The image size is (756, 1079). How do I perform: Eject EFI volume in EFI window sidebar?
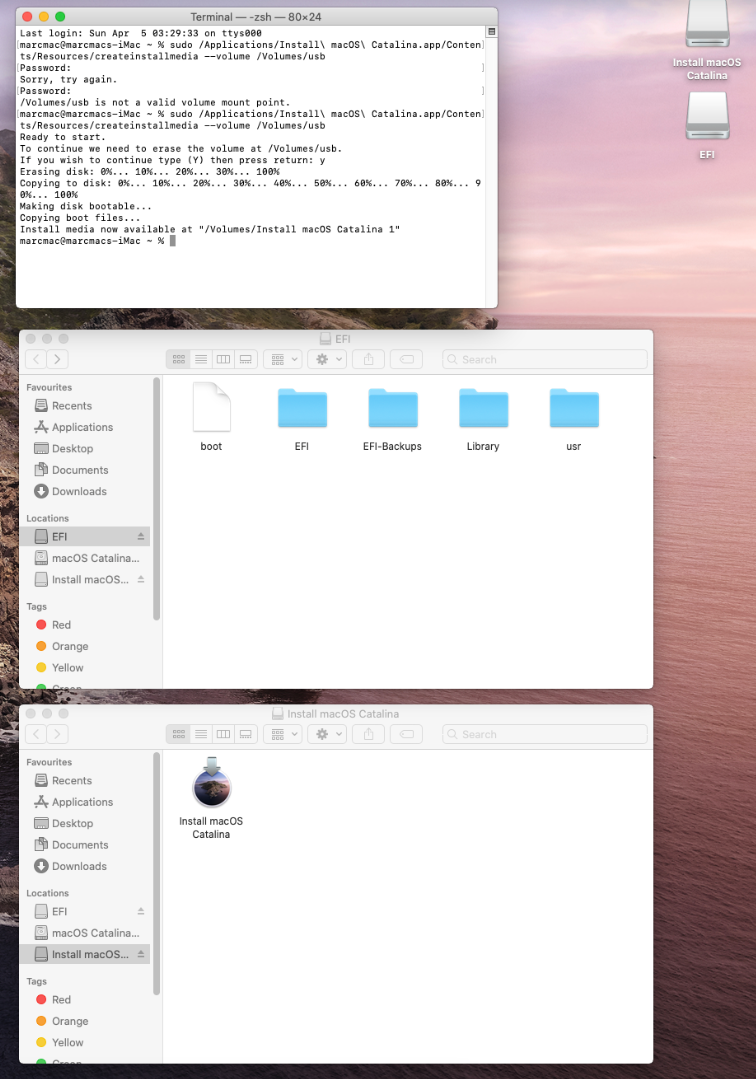pos(141,536)
